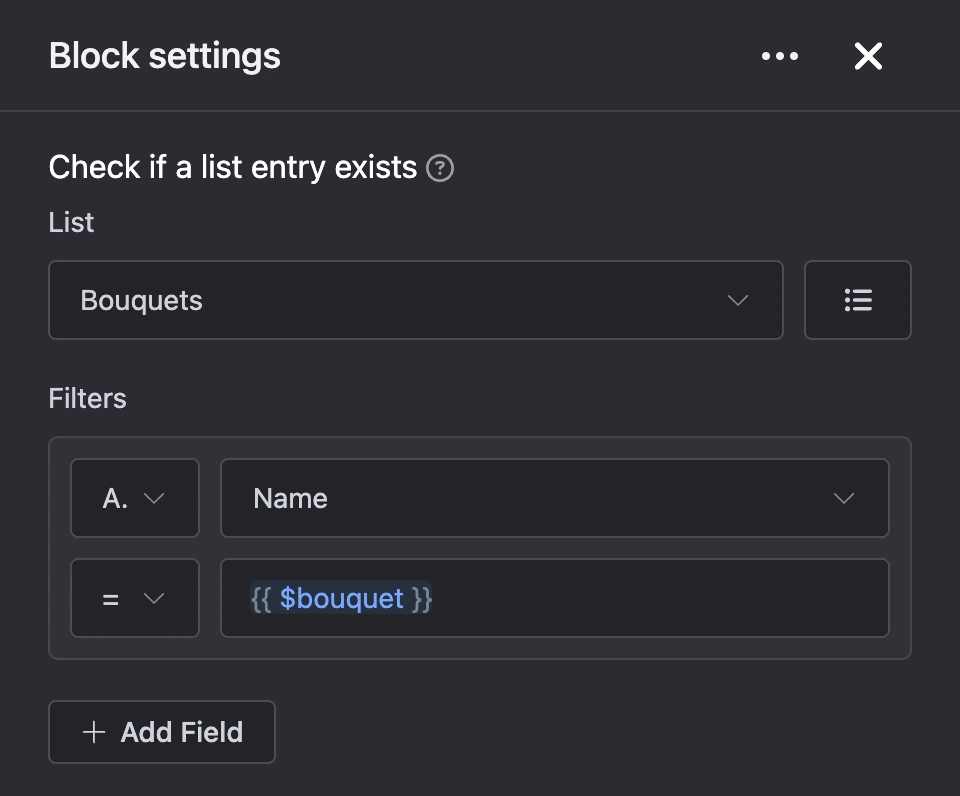Close the Block settings panel
Image resolution: width=960 pixels, height=796 pixels.
(x=868, y=56)
